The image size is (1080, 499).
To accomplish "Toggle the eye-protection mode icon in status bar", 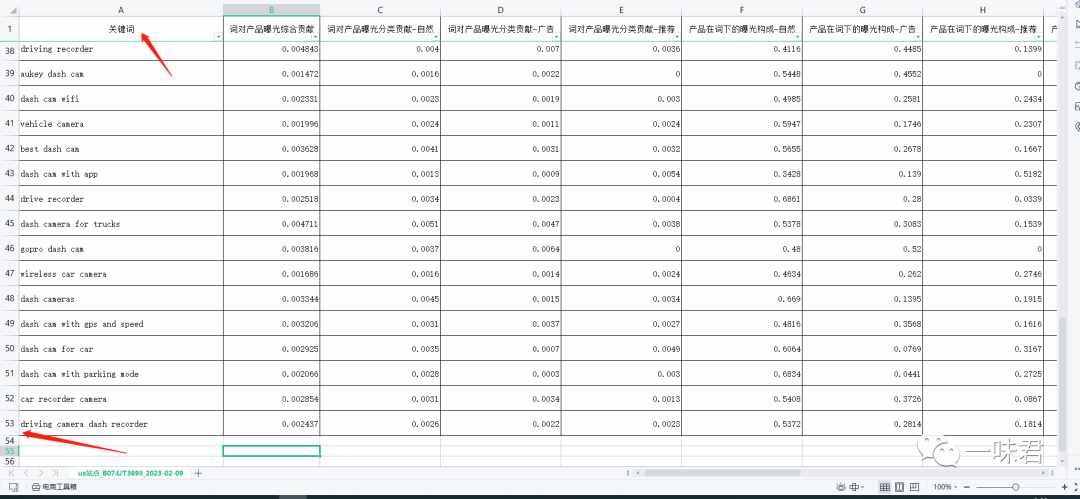I will 841,487.
